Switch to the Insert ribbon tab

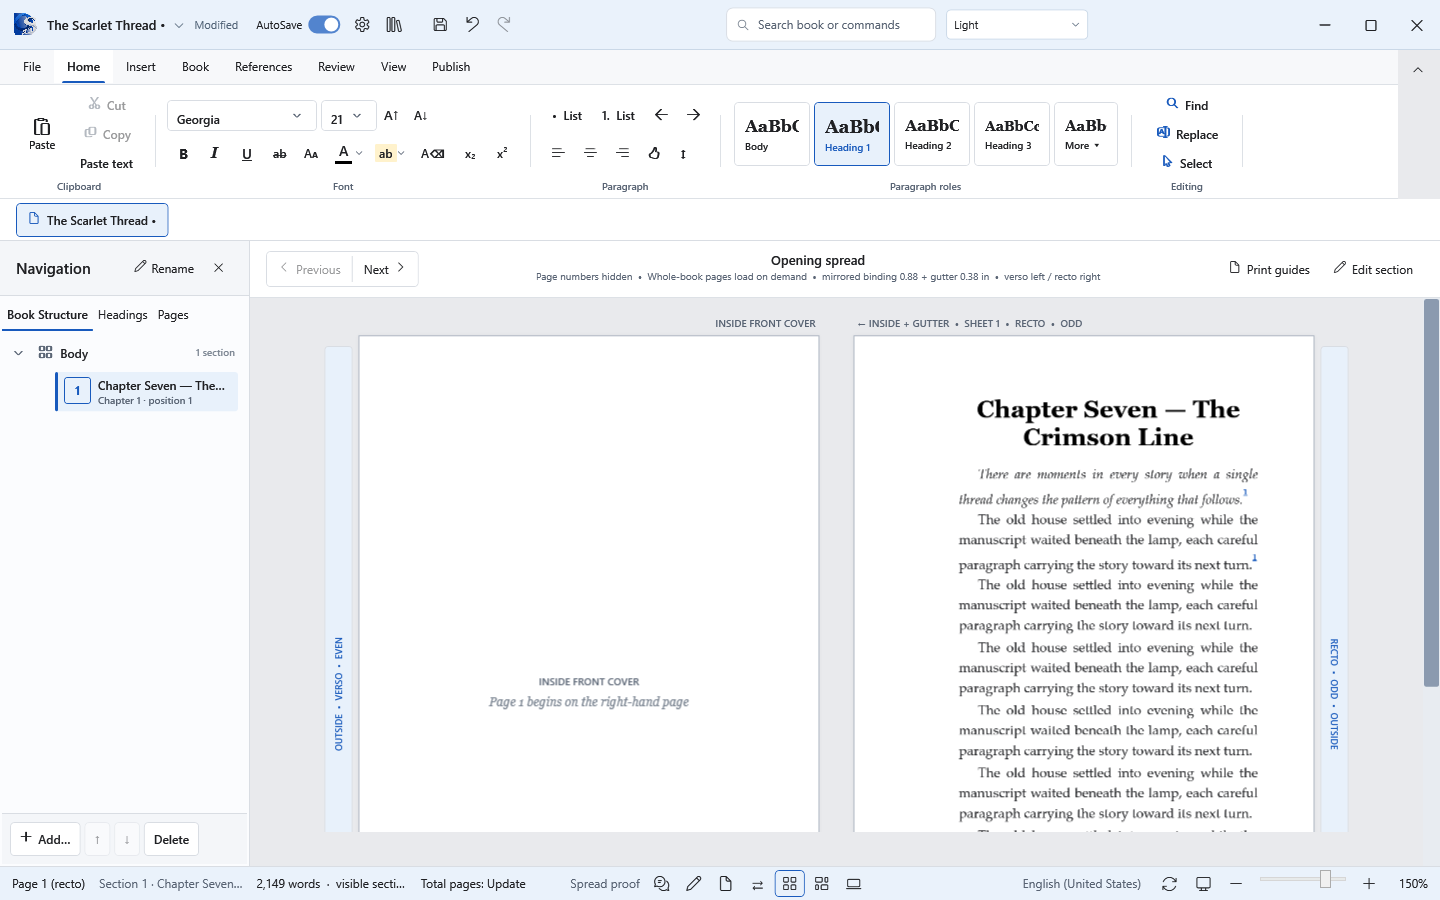coord(141,67)
